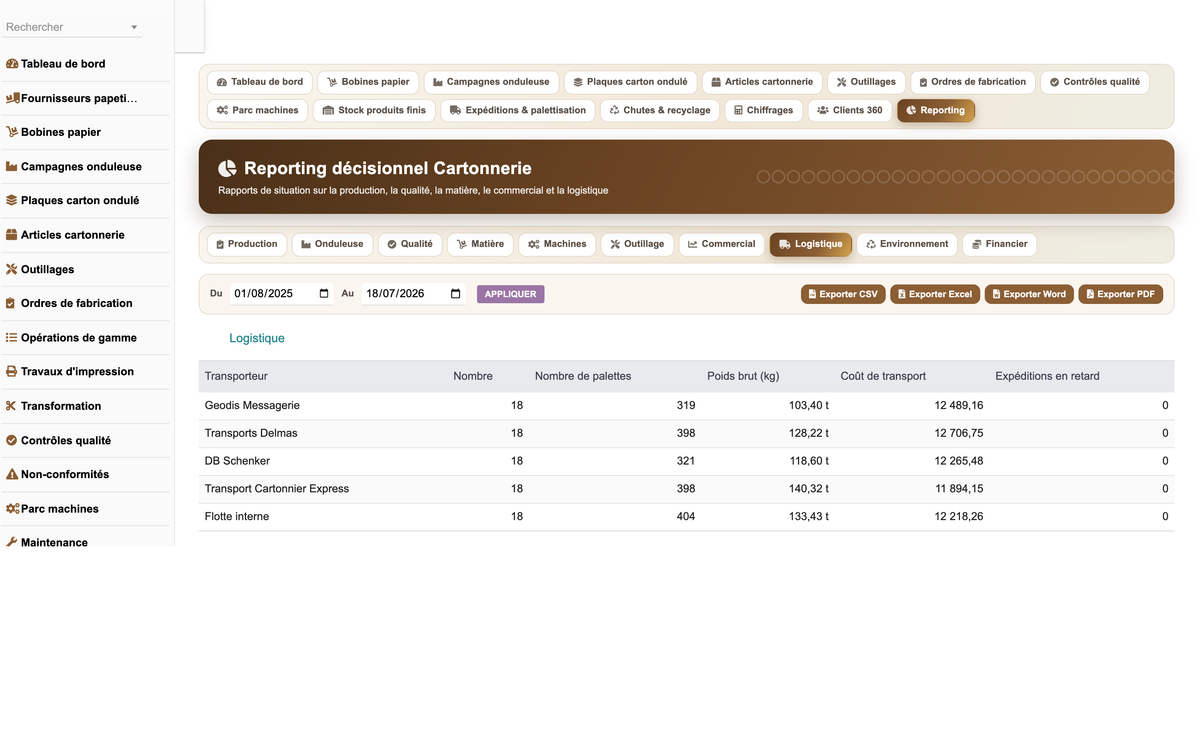Click the Tableau de bord sidebar gauge icon

tap(12, 64)
